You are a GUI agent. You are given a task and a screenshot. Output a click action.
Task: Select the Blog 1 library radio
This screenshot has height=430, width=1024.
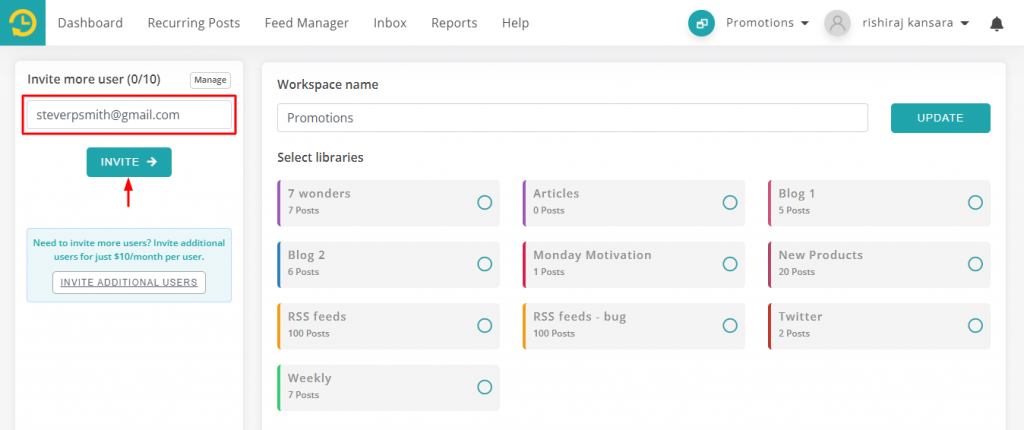tap(975, 203)
